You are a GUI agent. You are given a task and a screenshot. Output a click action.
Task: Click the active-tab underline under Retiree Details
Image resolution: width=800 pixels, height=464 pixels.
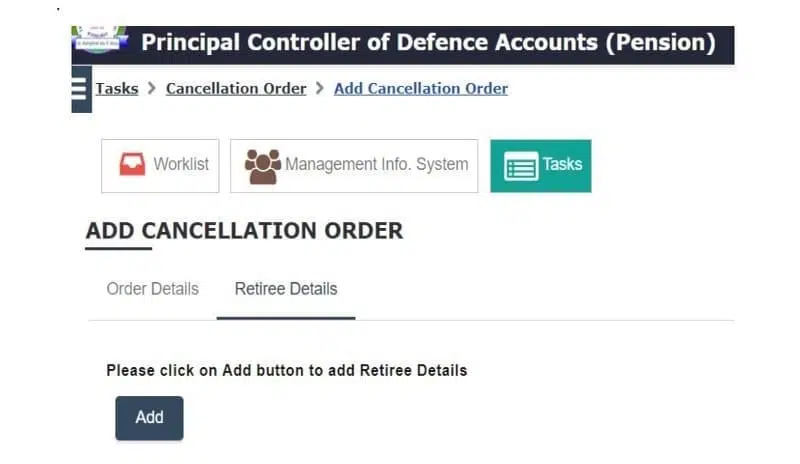point(286,318)
